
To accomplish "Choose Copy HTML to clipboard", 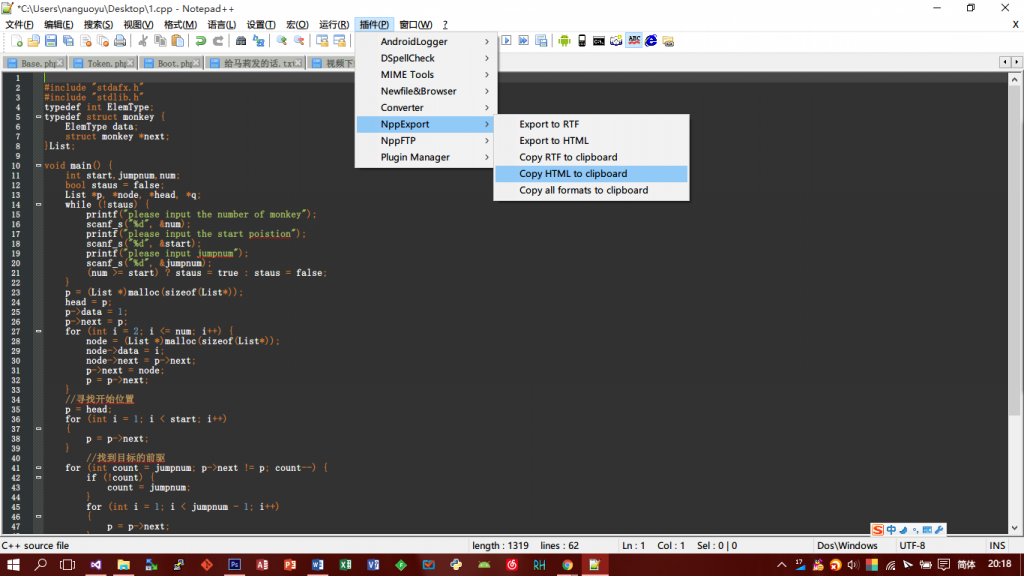I will (591, 174).
